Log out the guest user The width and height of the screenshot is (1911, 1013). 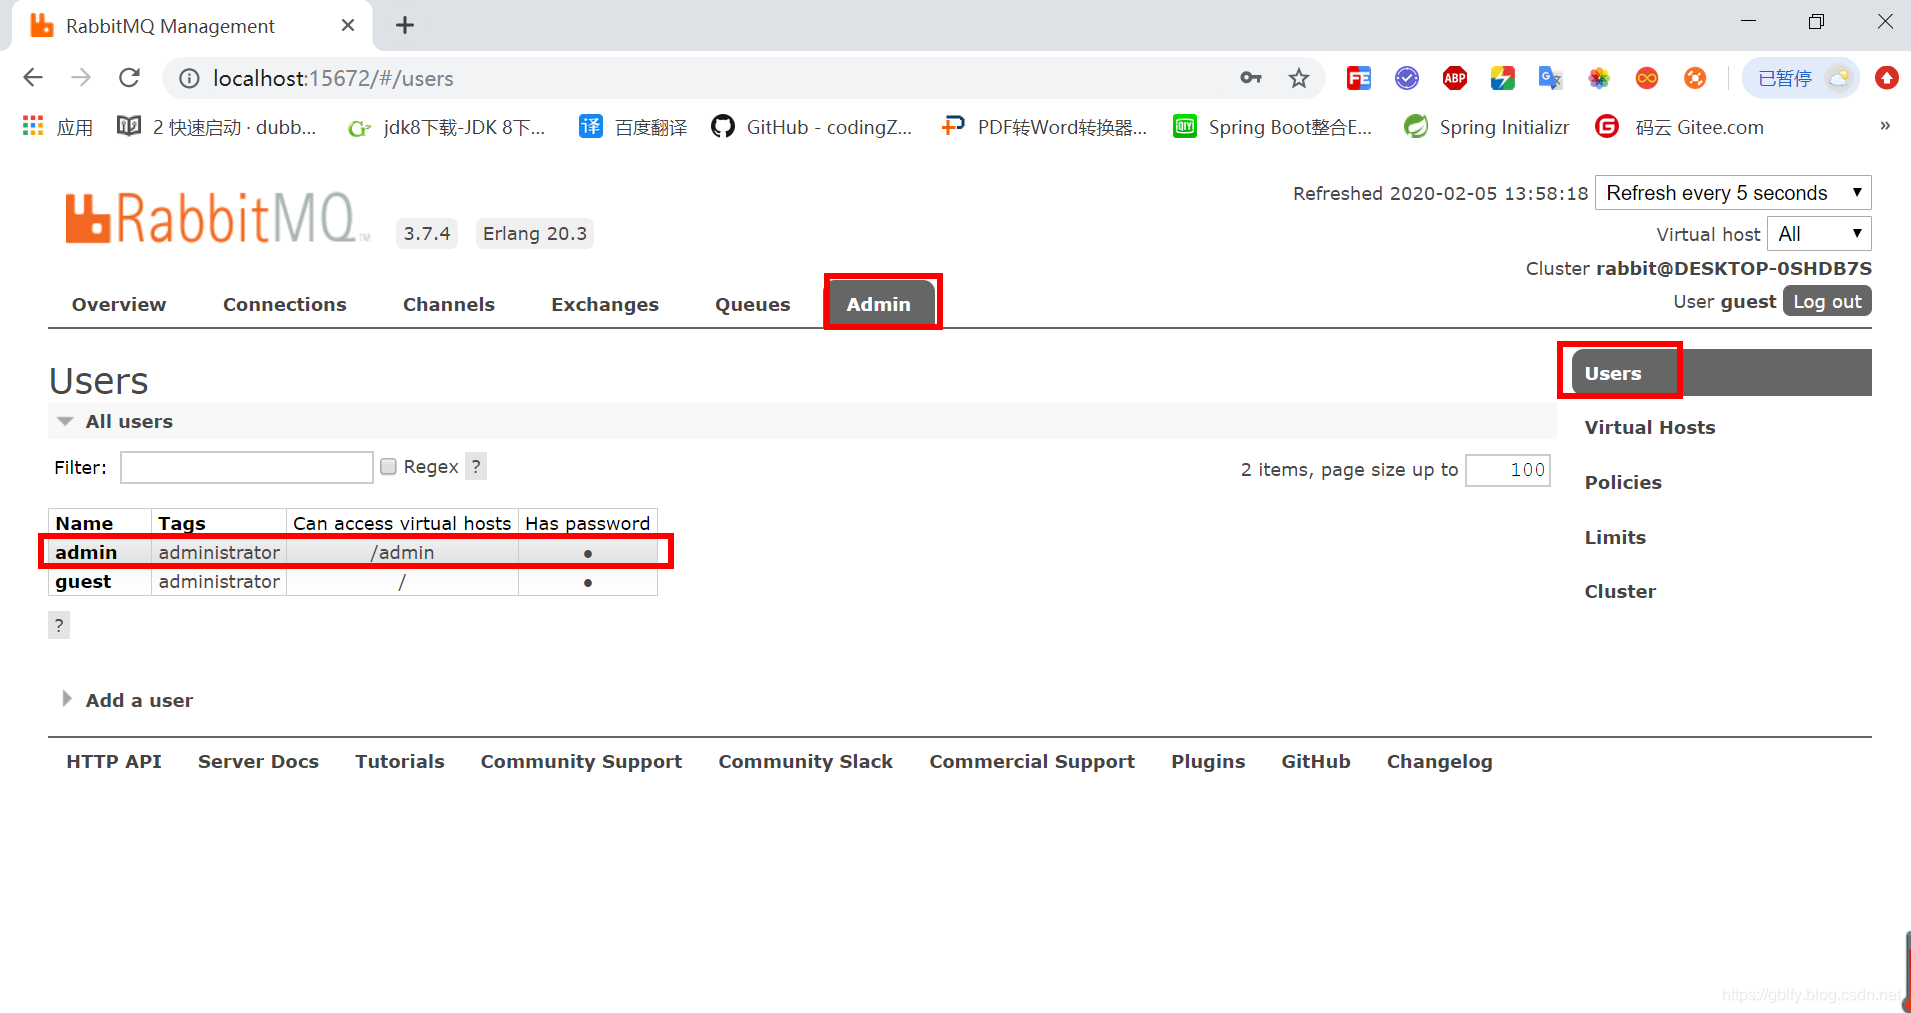pyautogui.click(x=1827, y=301)
